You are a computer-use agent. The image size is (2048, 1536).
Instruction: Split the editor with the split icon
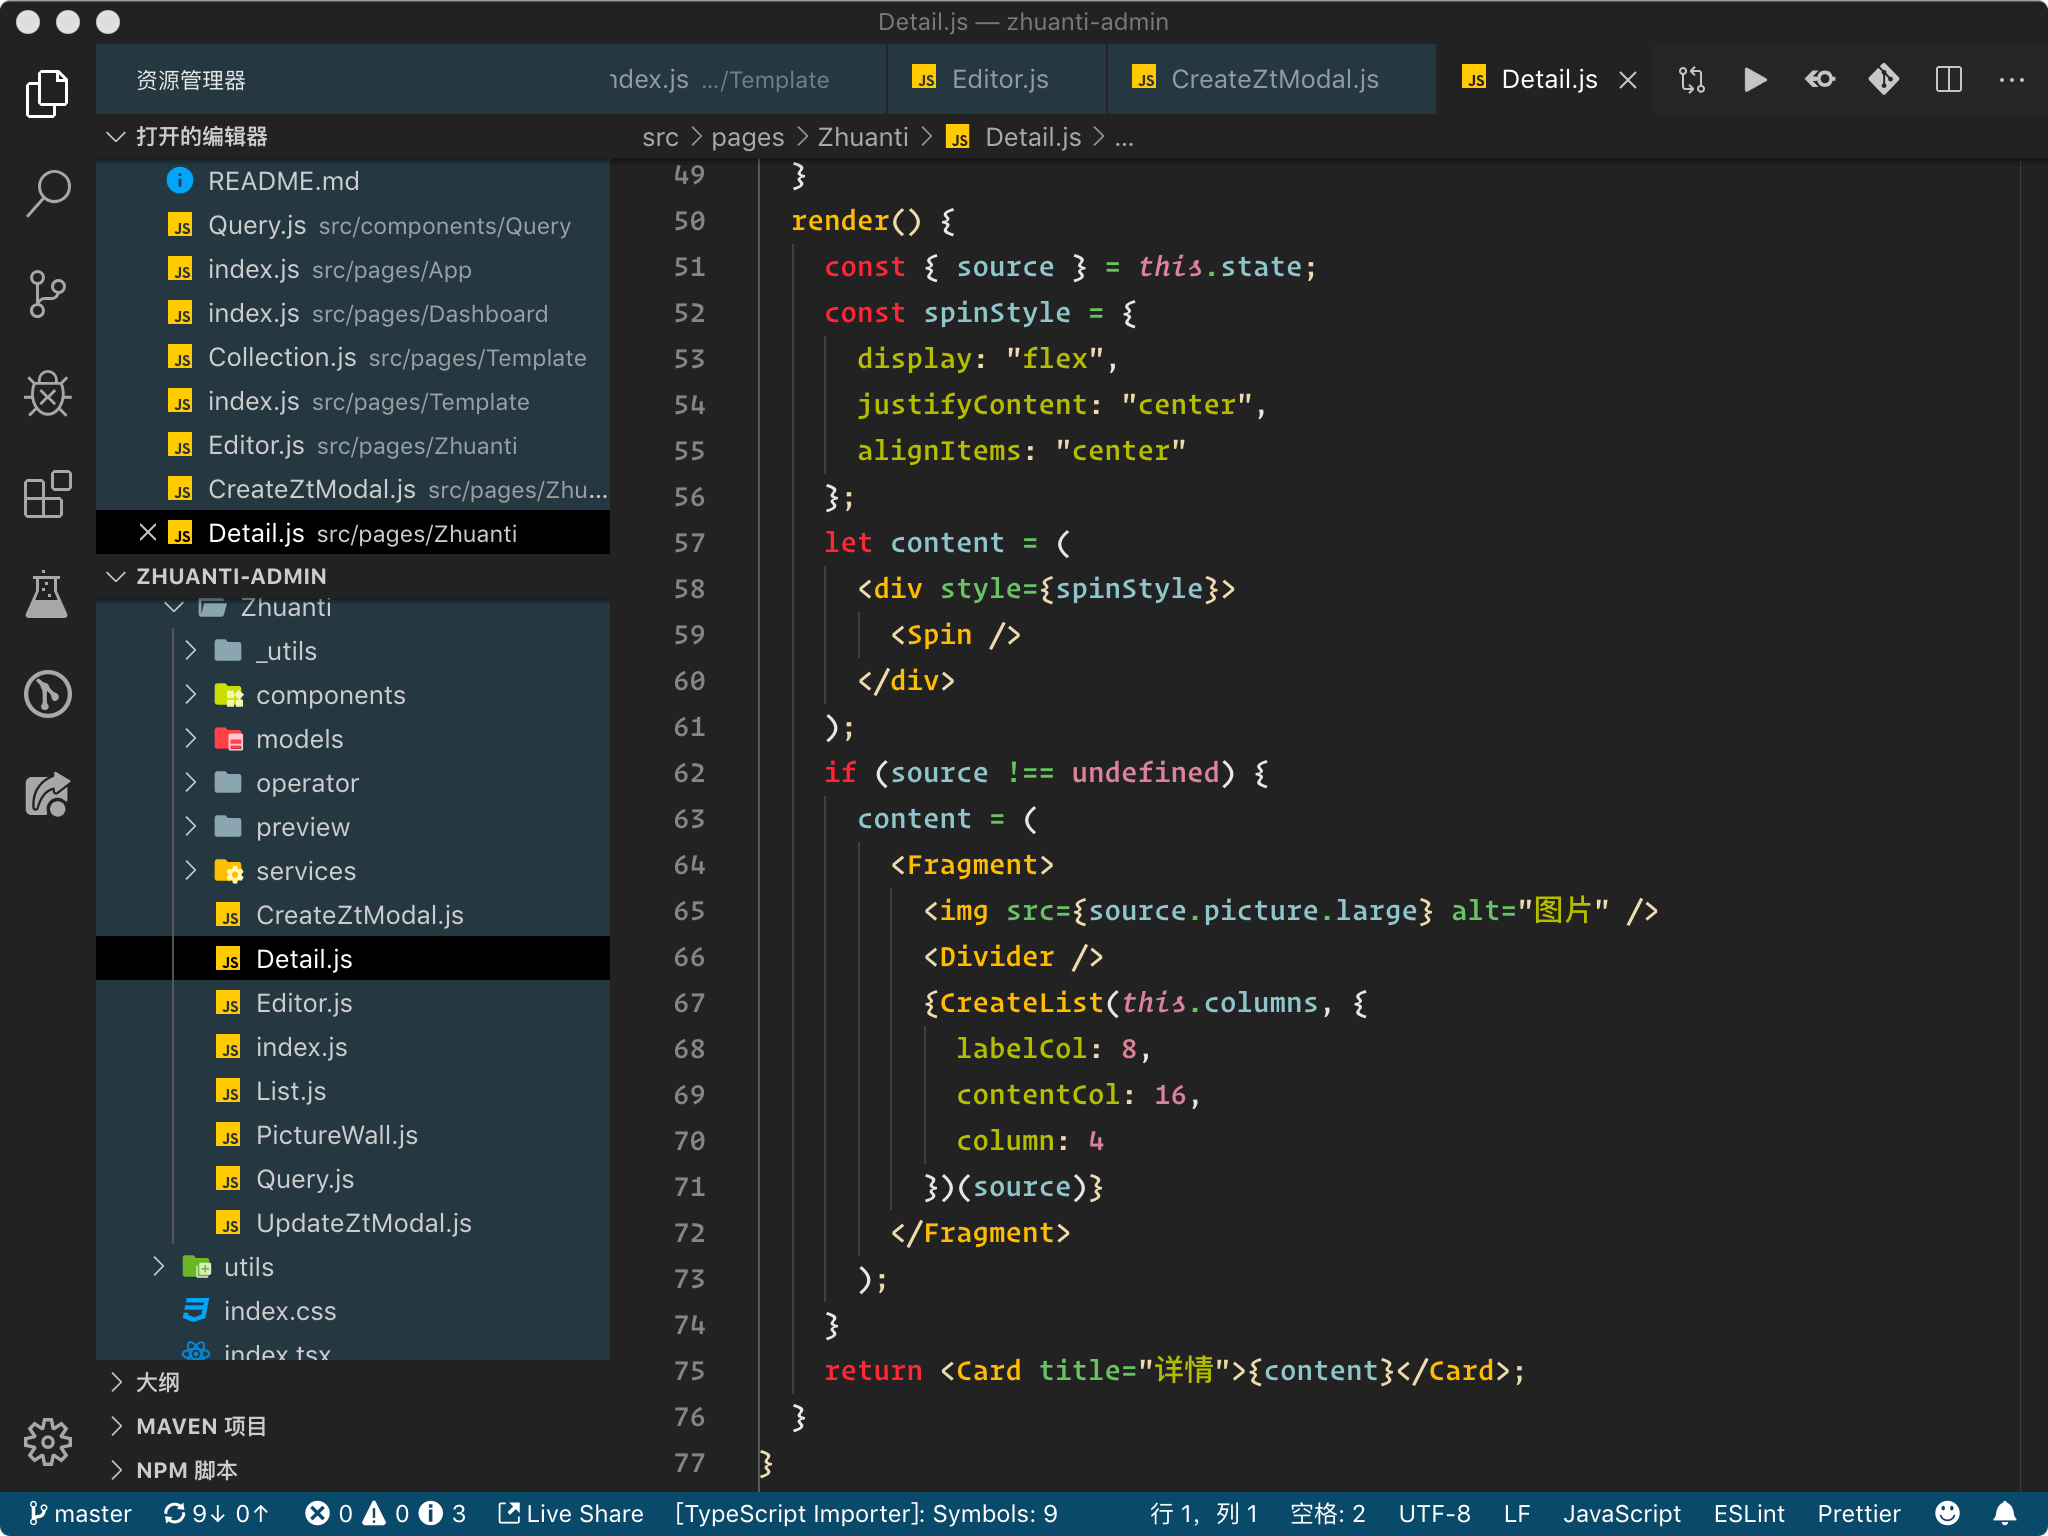[1949, 79]
